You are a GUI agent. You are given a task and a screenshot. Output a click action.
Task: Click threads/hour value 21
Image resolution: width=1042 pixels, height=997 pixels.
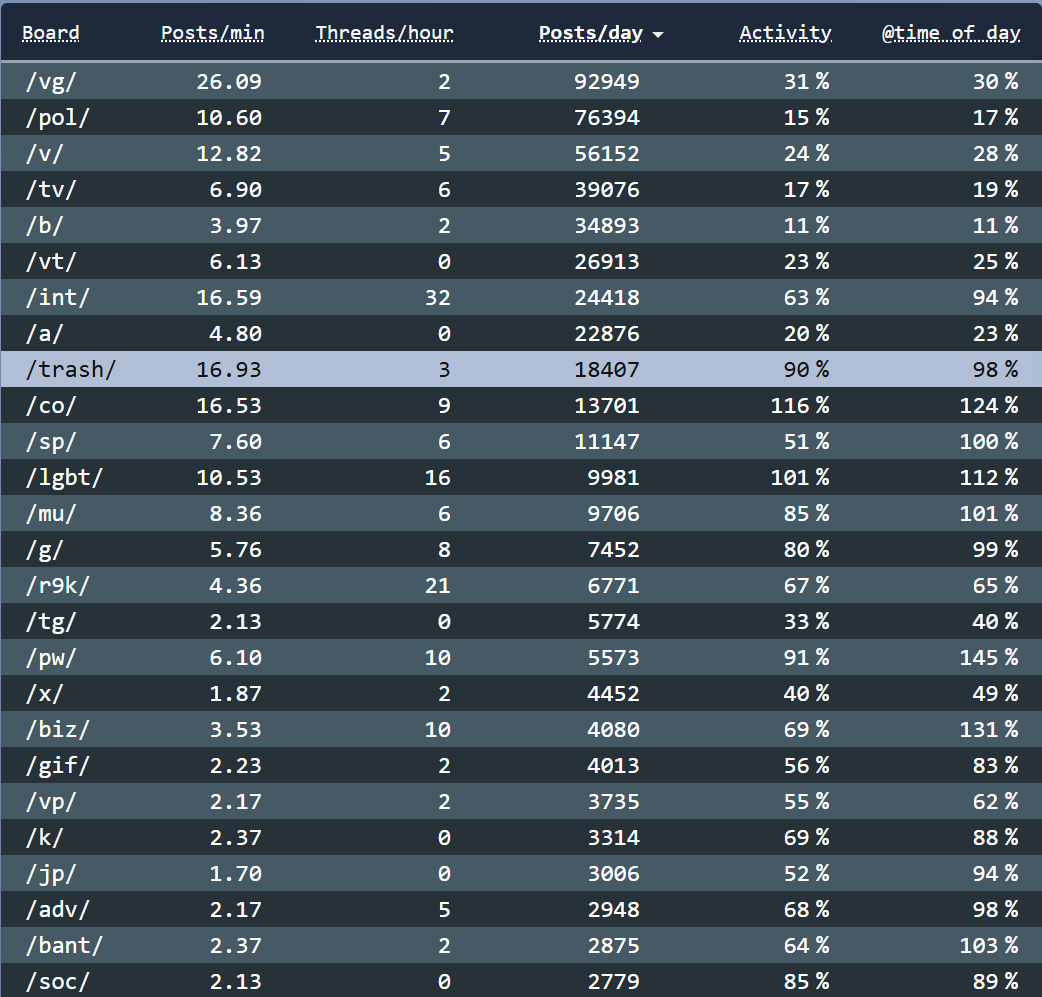coord(438,585)
